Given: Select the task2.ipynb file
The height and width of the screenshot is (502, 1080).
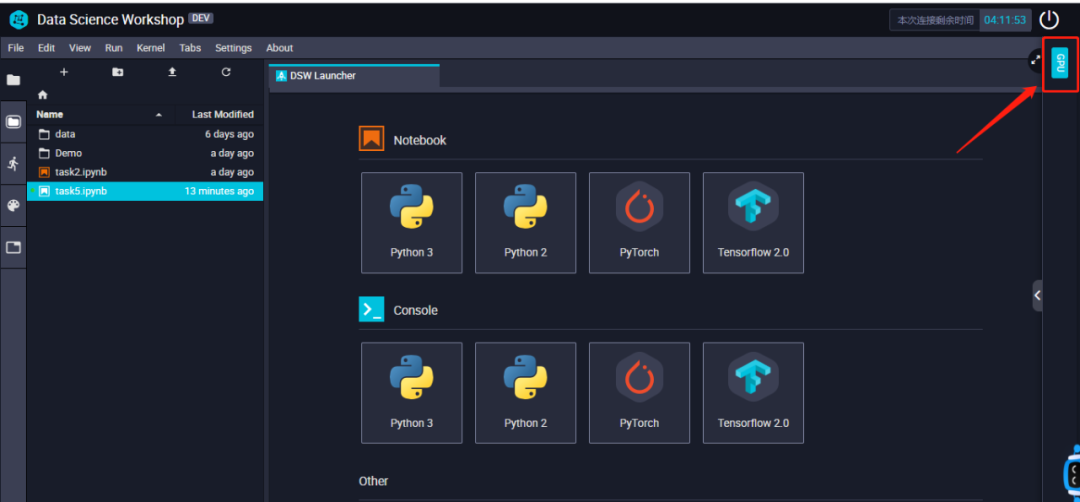Looking at the screenshot, I should 145,172.
